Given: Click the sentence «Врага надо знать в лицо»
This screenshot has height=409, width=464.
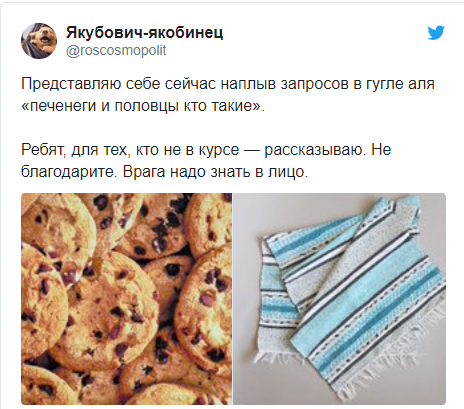Looking at the screenshot, I should coord(215,172).
